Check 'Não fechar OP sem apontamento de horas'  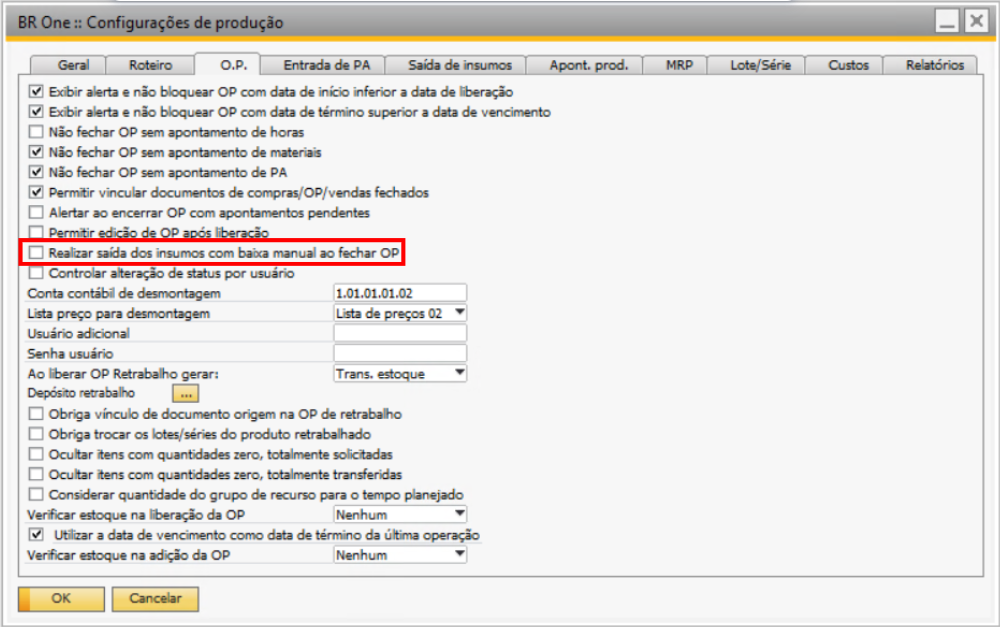(37, 132)
